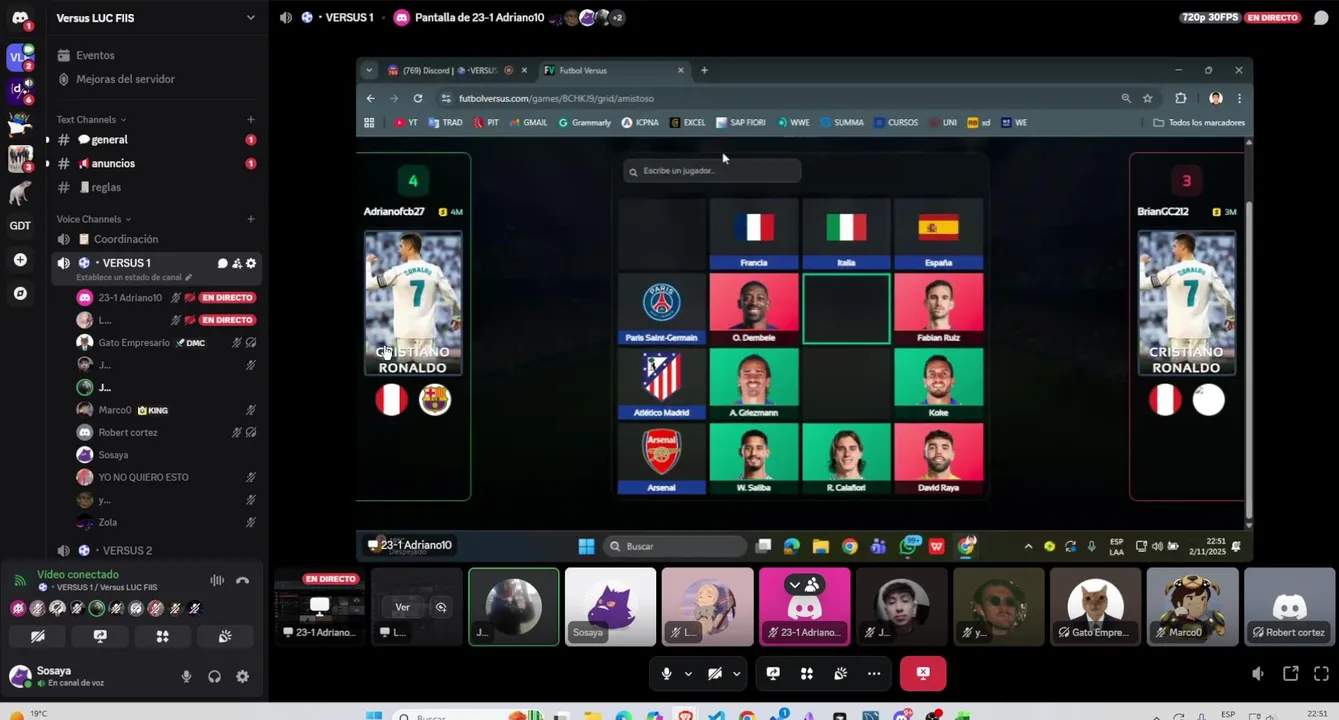Click invite people icon on VERSUS 1

[237, 263]
